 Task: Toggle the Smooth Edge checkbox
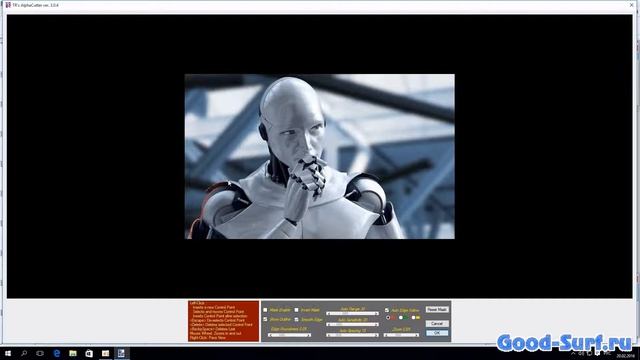pos(296,320)
